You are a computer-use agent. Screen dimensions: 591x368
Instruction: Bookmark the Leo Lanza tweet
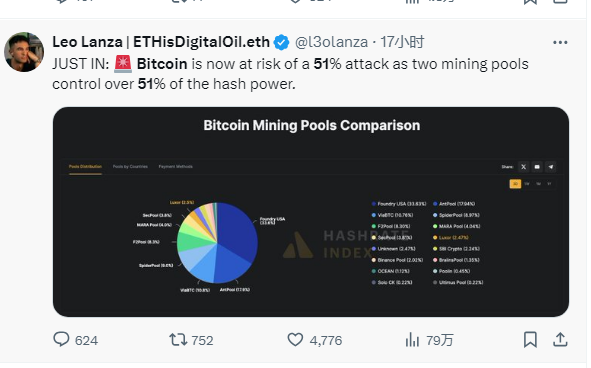pos(530,340)
